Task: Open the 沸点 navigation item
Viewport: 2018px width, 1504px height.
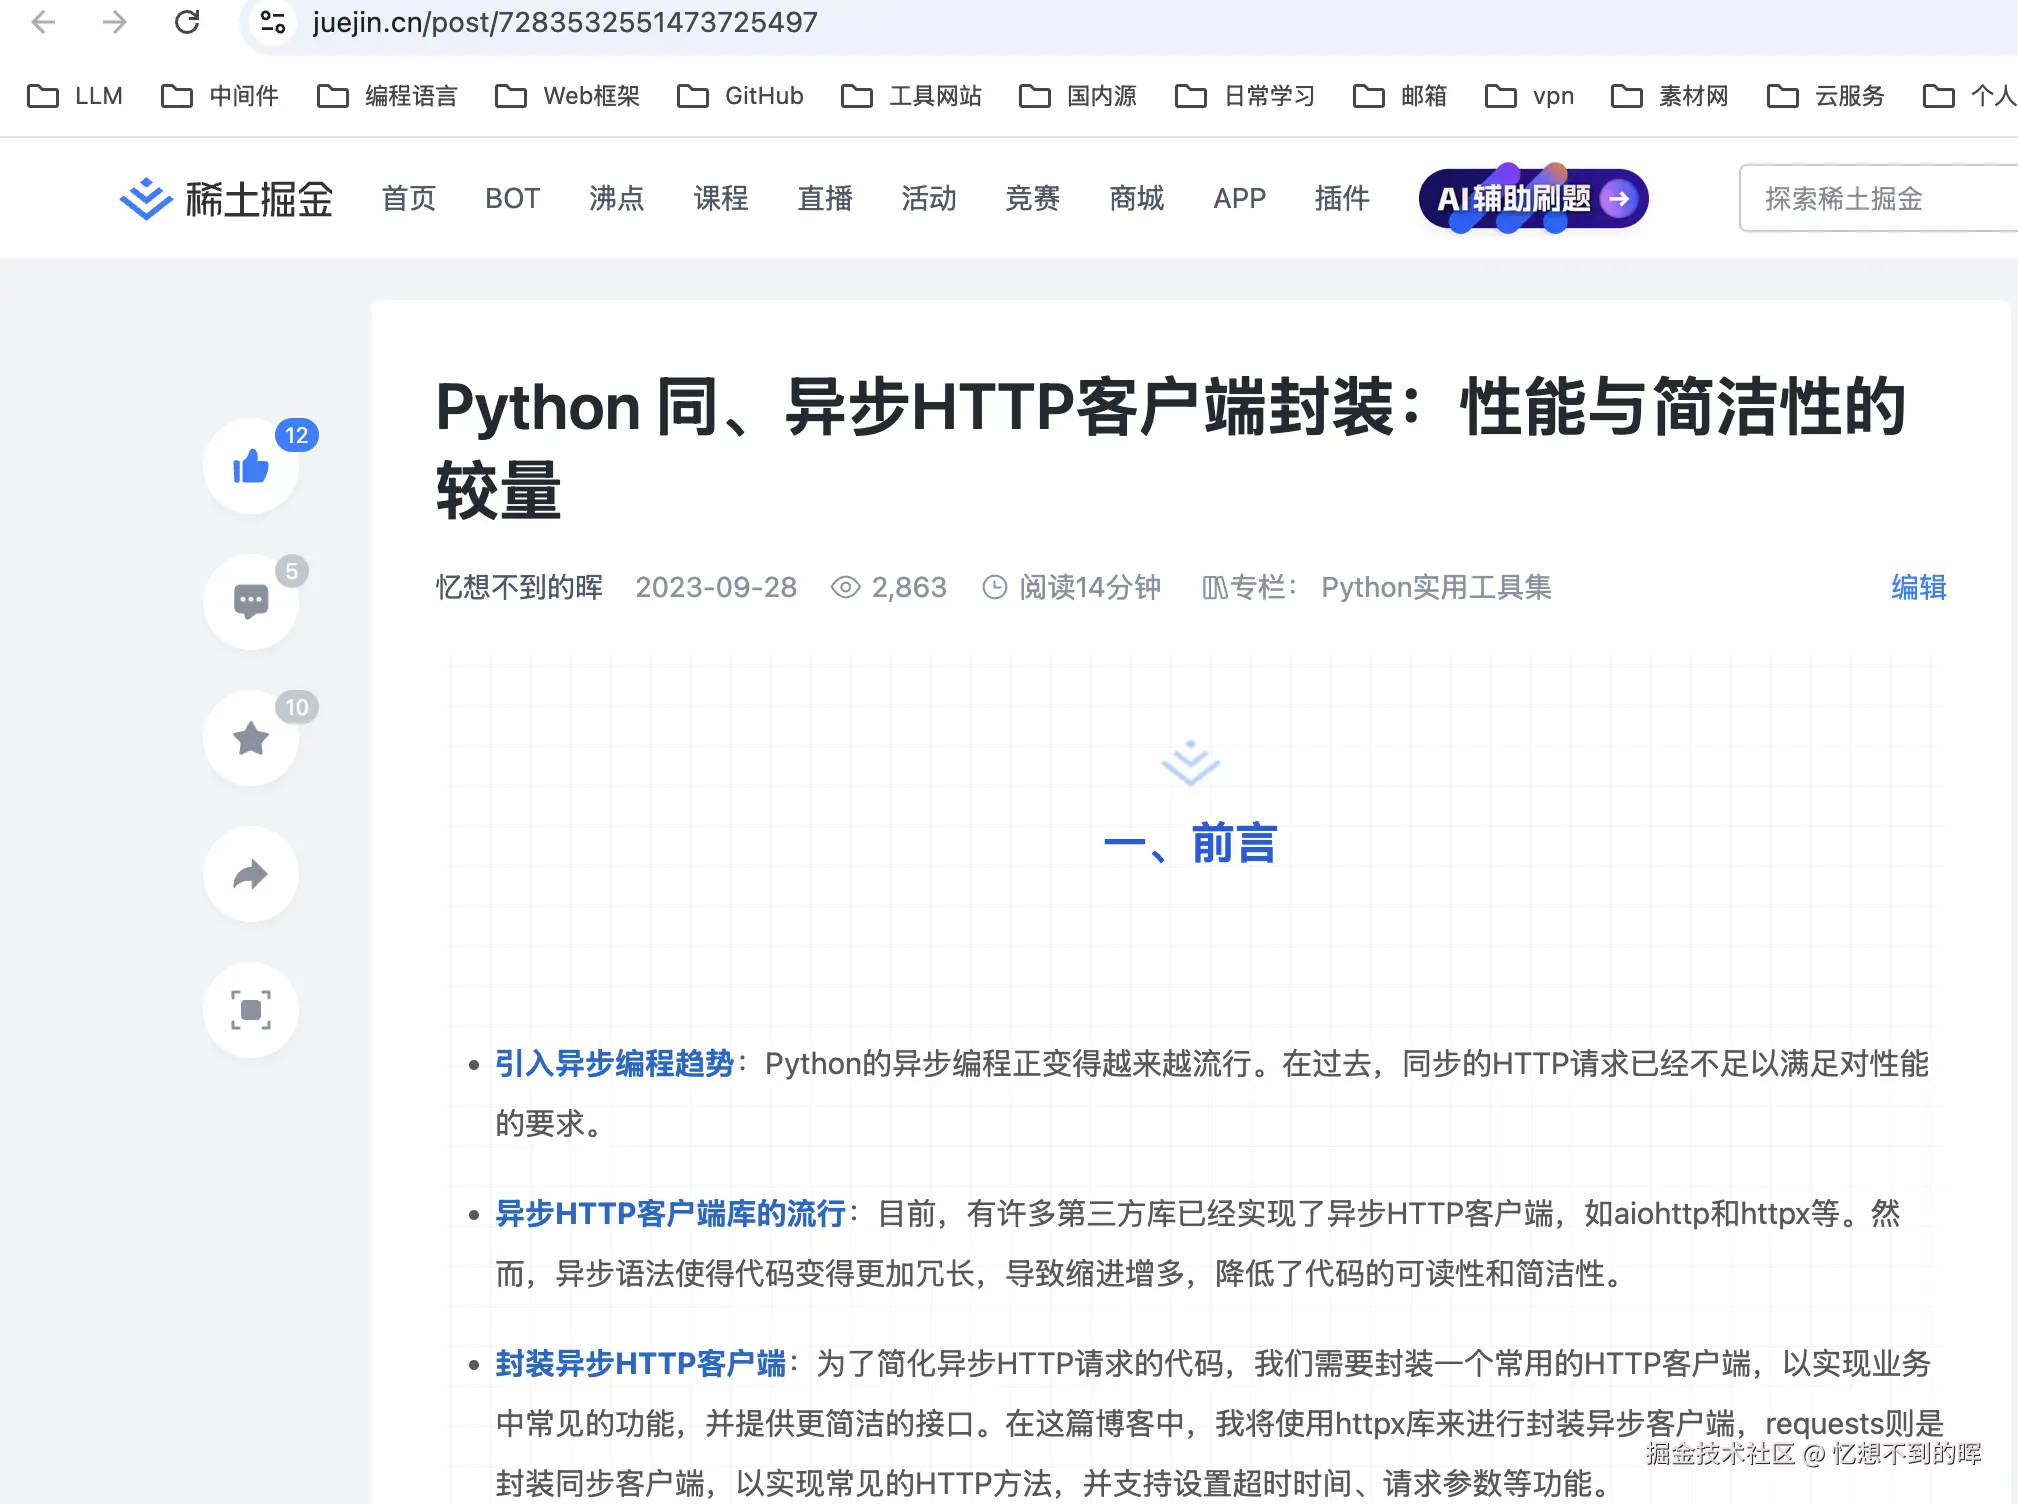Action: [617, 199]
